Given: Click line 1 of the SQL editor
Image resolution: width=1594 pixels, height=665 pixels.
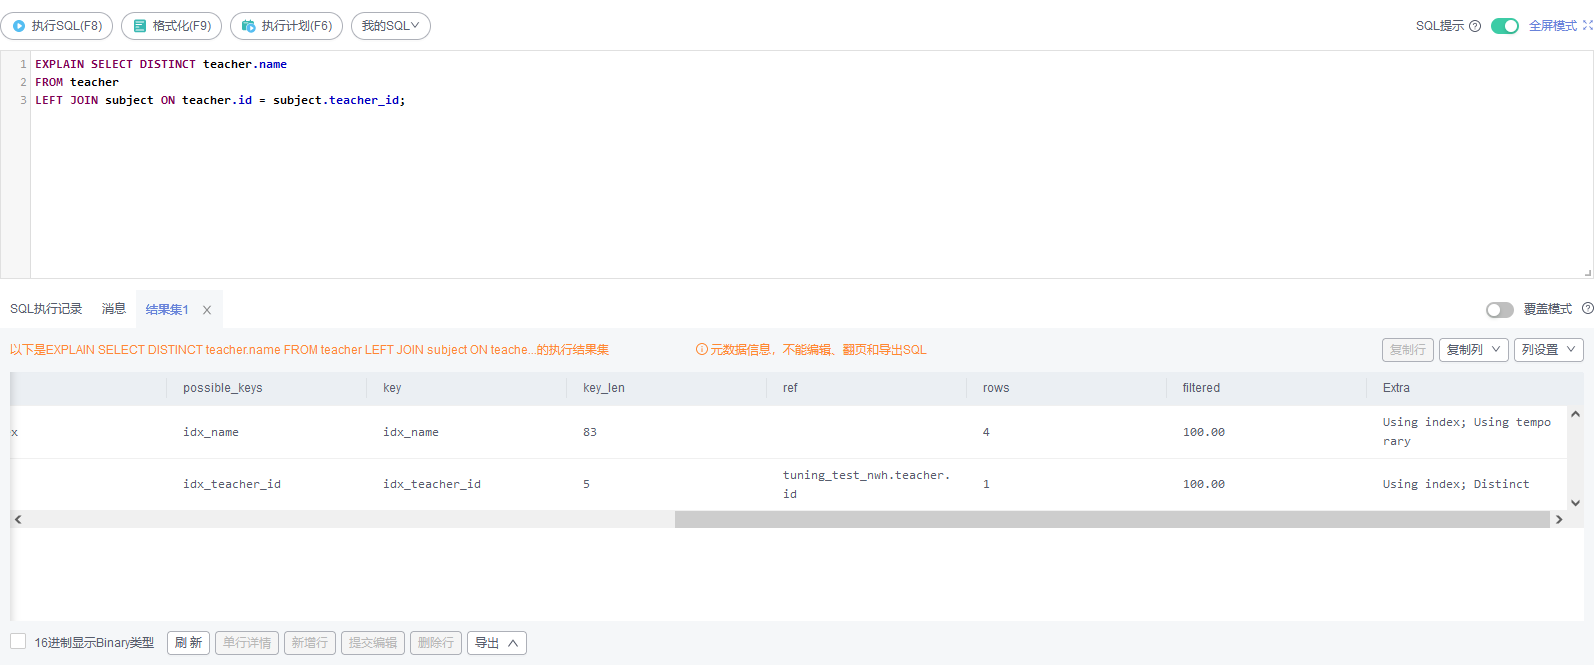Looking at the screenshot, I should coord(161,64).
